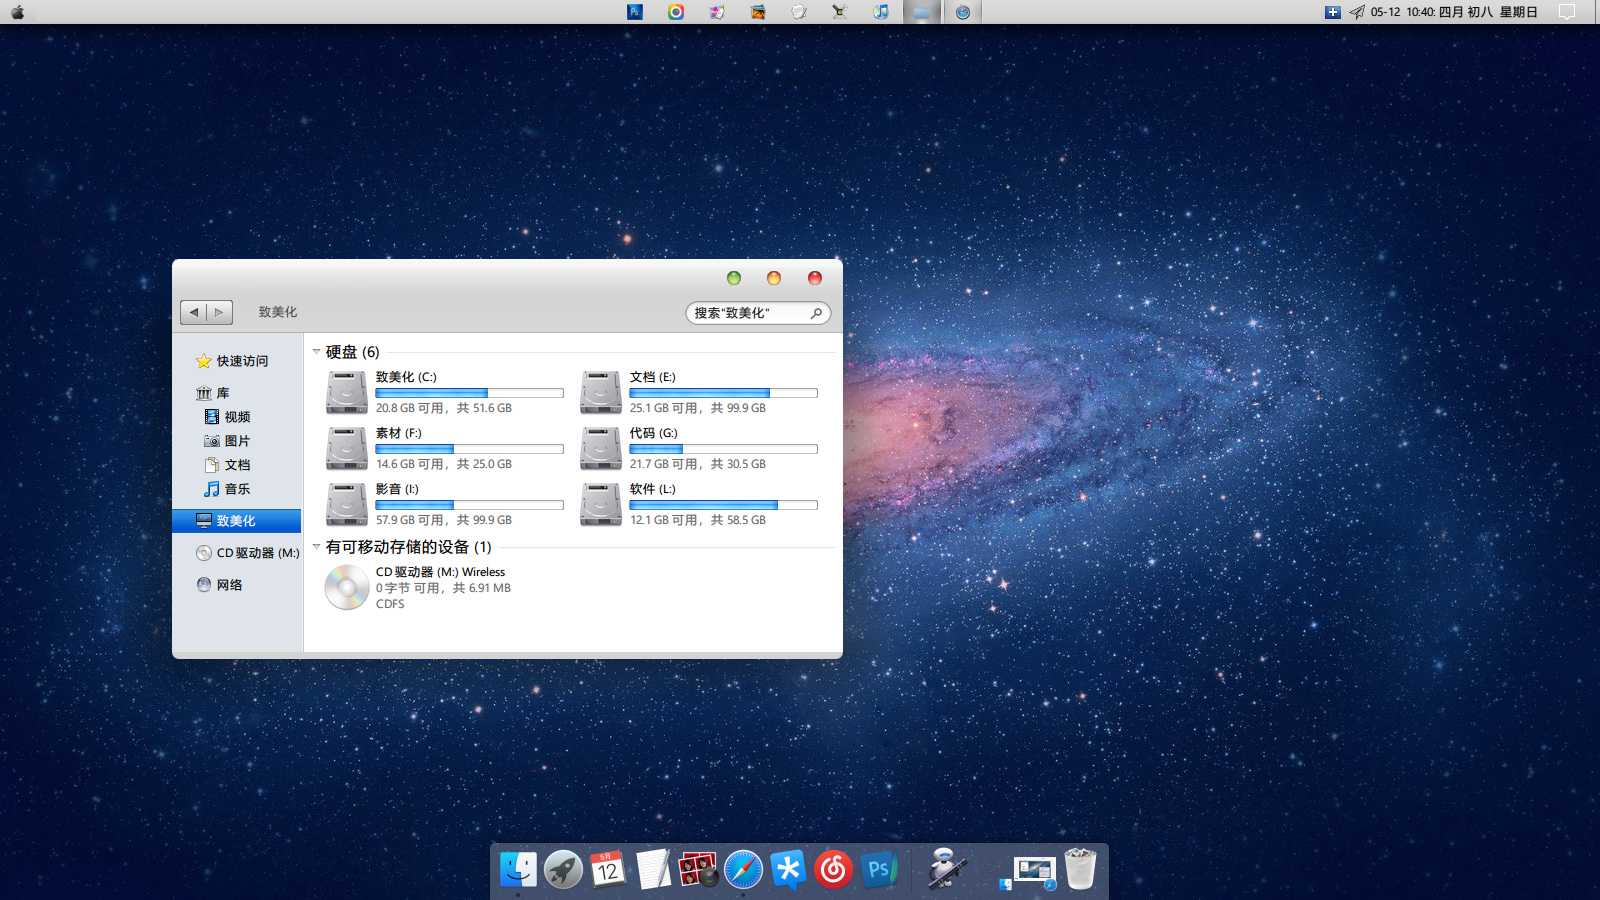Click the Photoshop icon in the top bar
Screen dimensions: 1600x900
635,12
